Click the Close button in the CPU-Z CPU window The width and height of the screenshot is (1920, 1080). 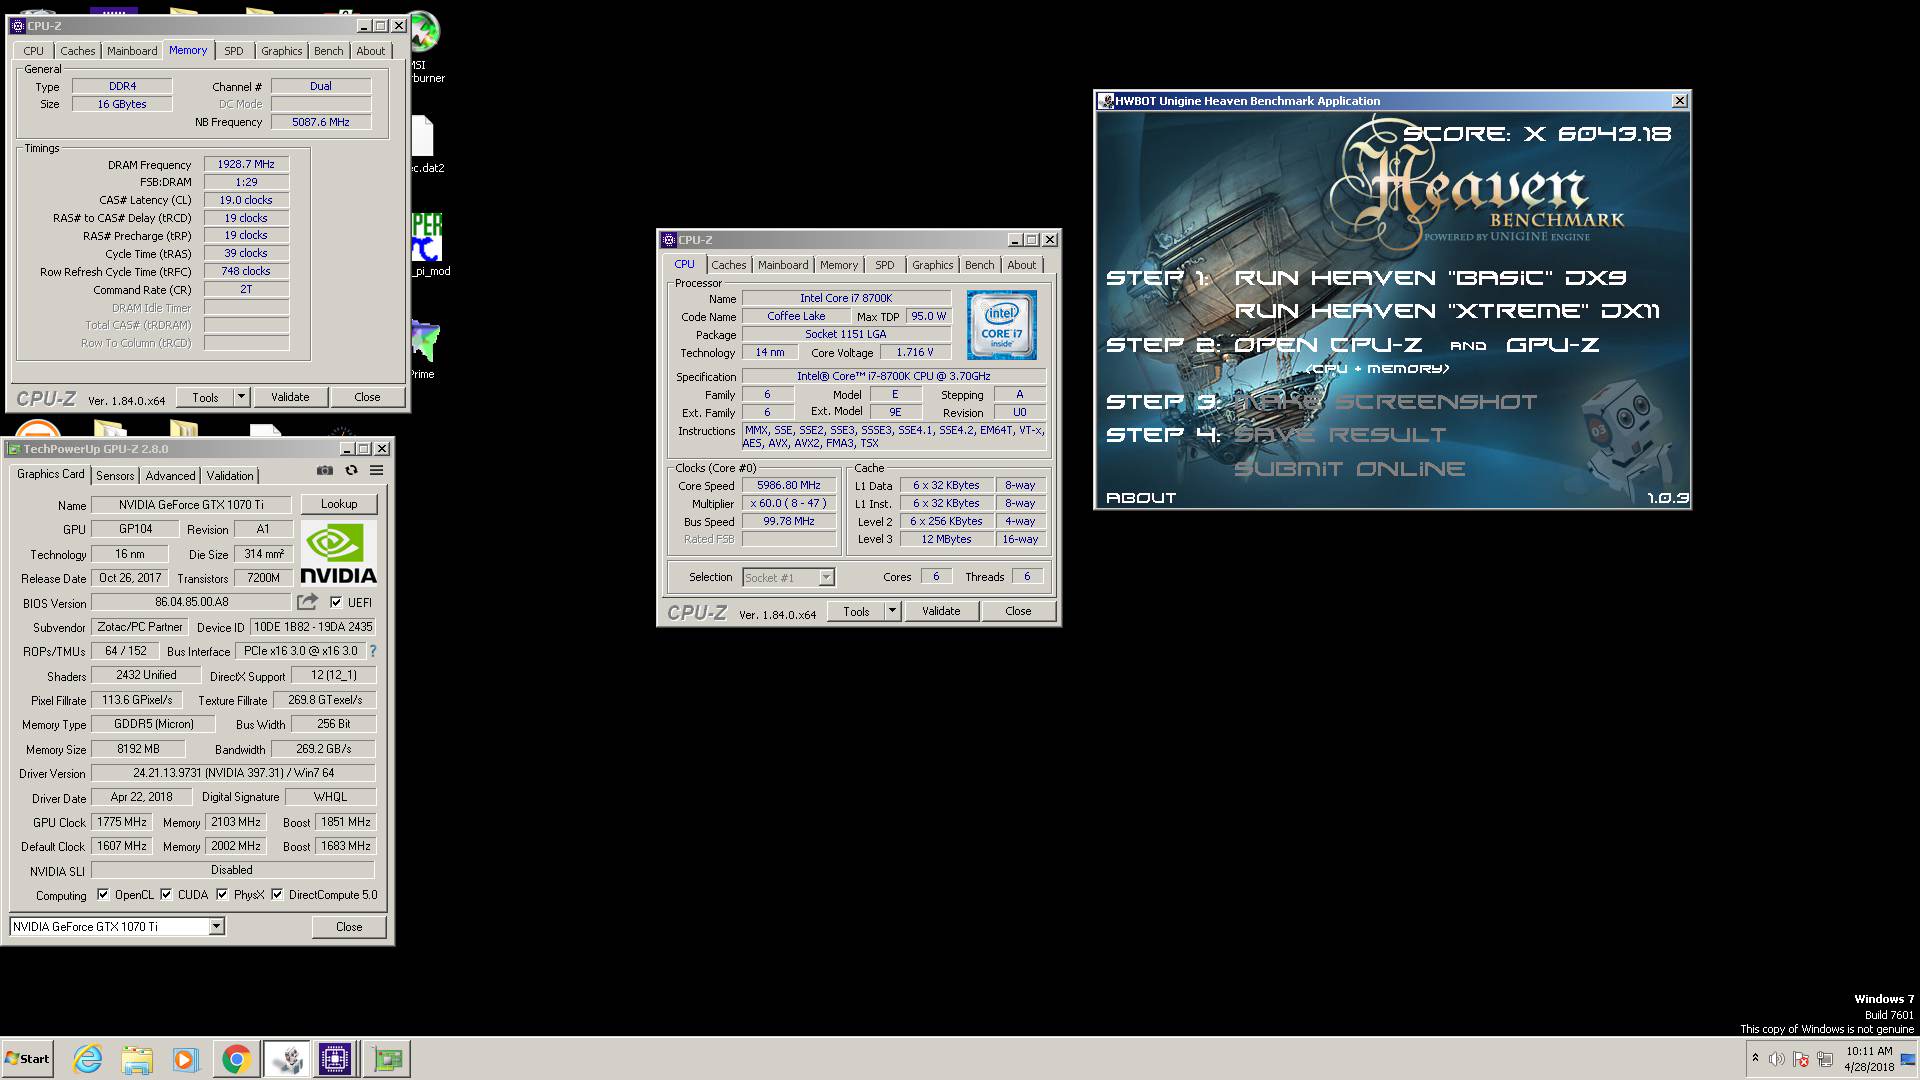(1018, 611)
